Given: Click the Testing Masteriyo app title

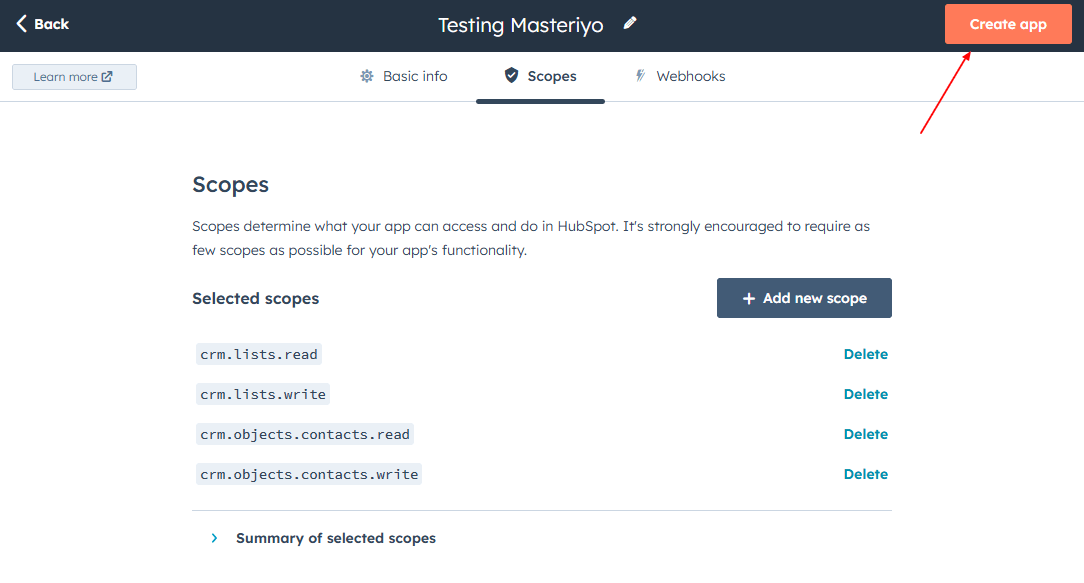Looking at the screenshot, I should point(521,25).
